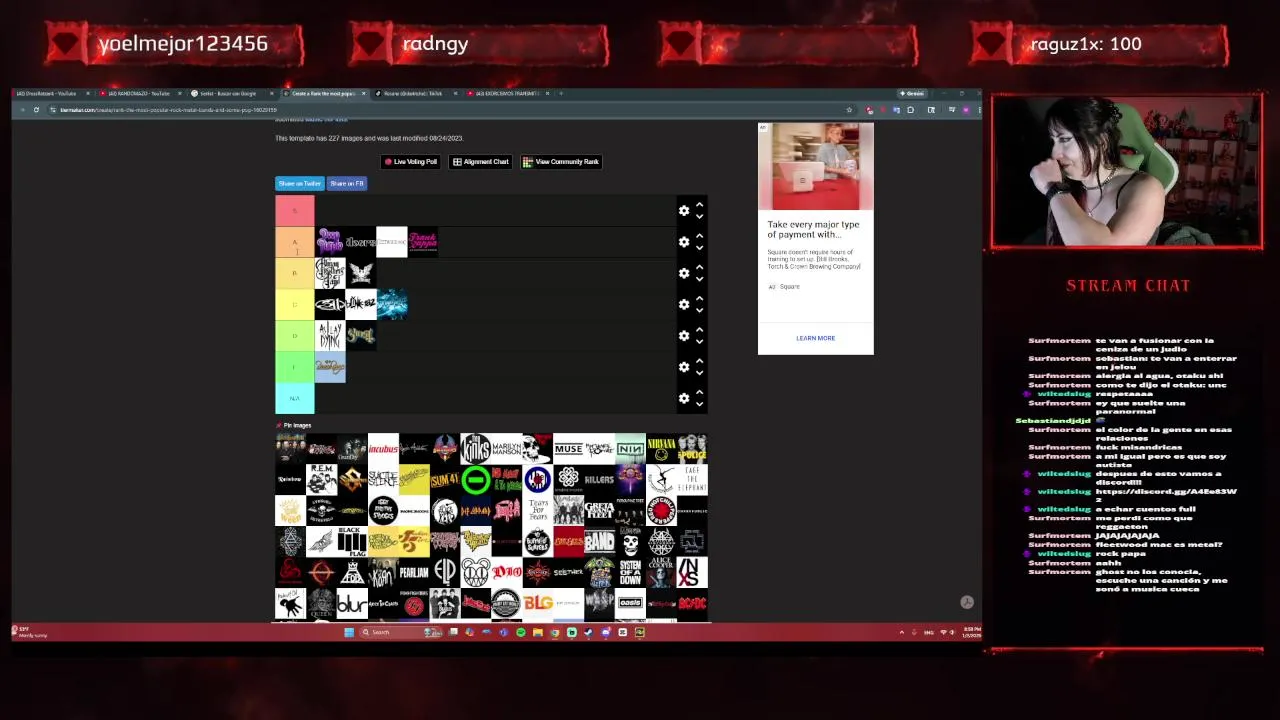Move the D tier row down with its down arrow
This screenshot has height=720, width=1280.
tap(700, 340)
